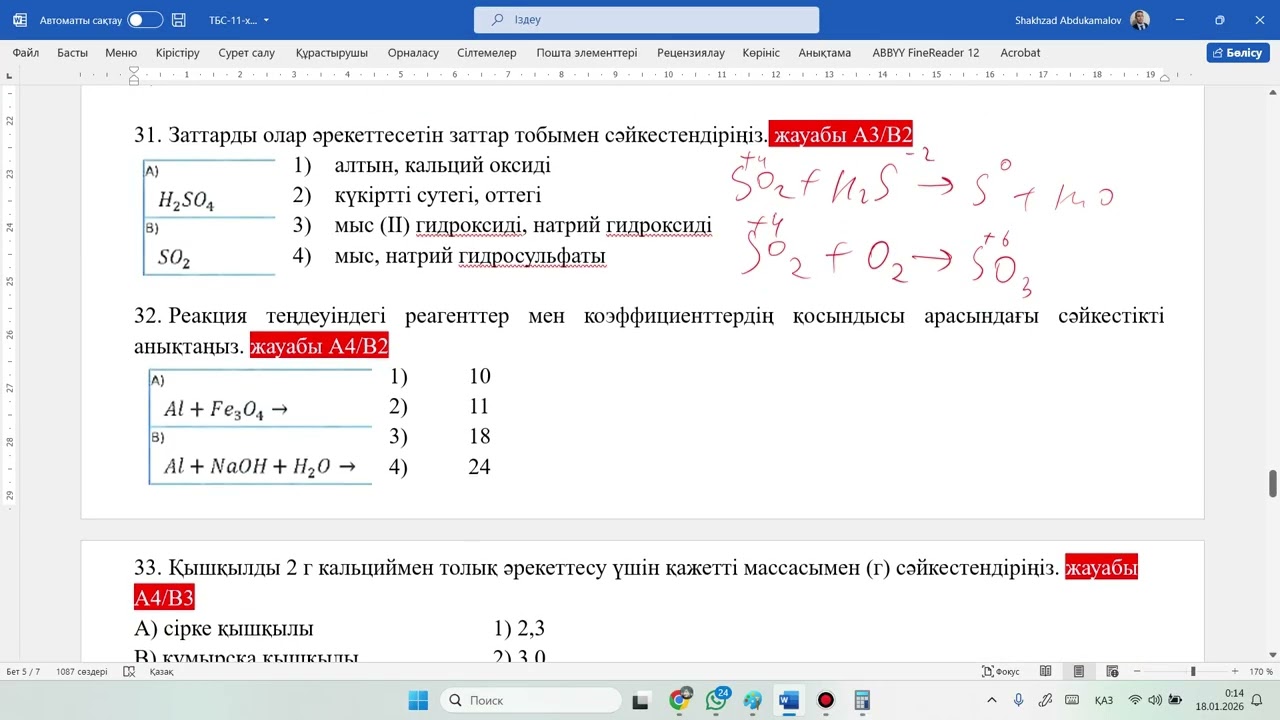Click the zoom in plus button
The width and height of the screenshot is (1280, 720).
pyautogui.click(x=1235, y=672)
